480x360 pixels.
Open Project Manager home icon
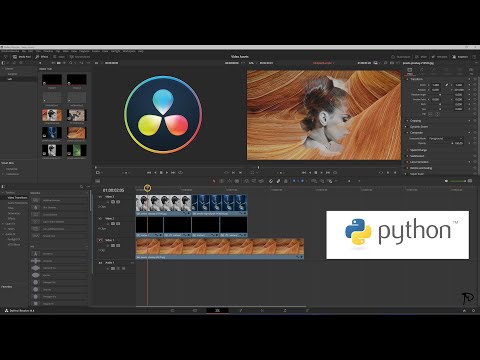tap(464, 310)
